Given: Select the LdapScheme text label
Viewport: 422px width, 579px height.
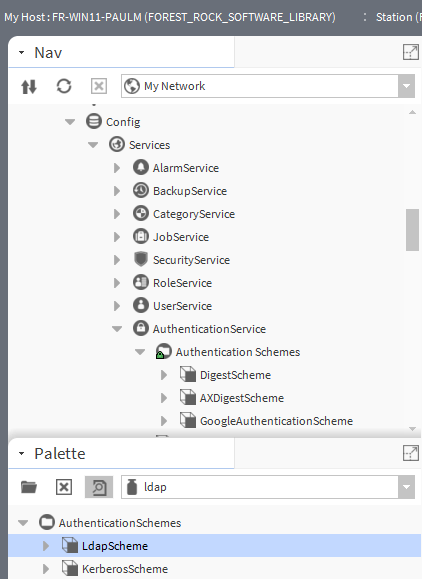Looking at the screenshot, I should pyautogui.click(x=115, y=546).
